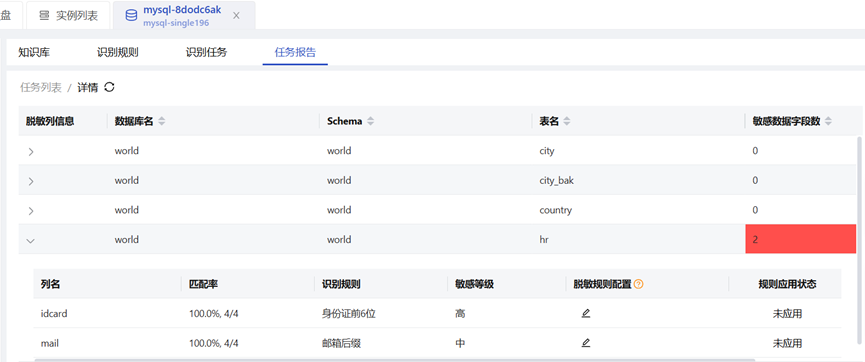Click the 脱敏列信息 column header
Screen dimensions: 865x362
[50, 121]
